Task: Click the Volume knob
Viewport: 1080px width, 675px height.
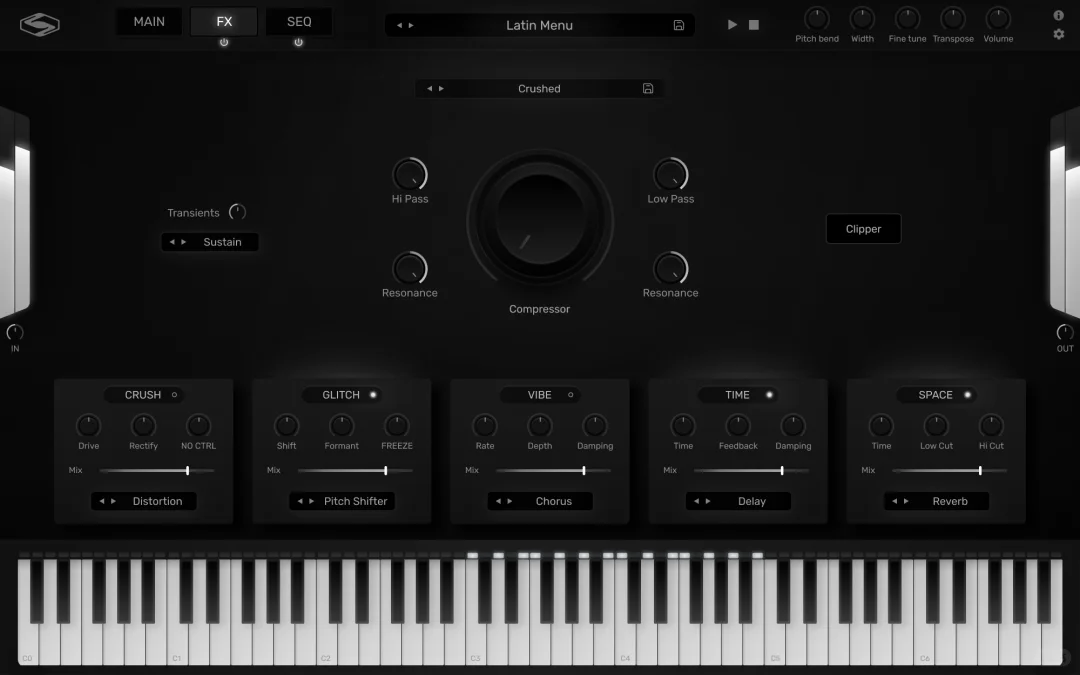Action: (998, 19)
